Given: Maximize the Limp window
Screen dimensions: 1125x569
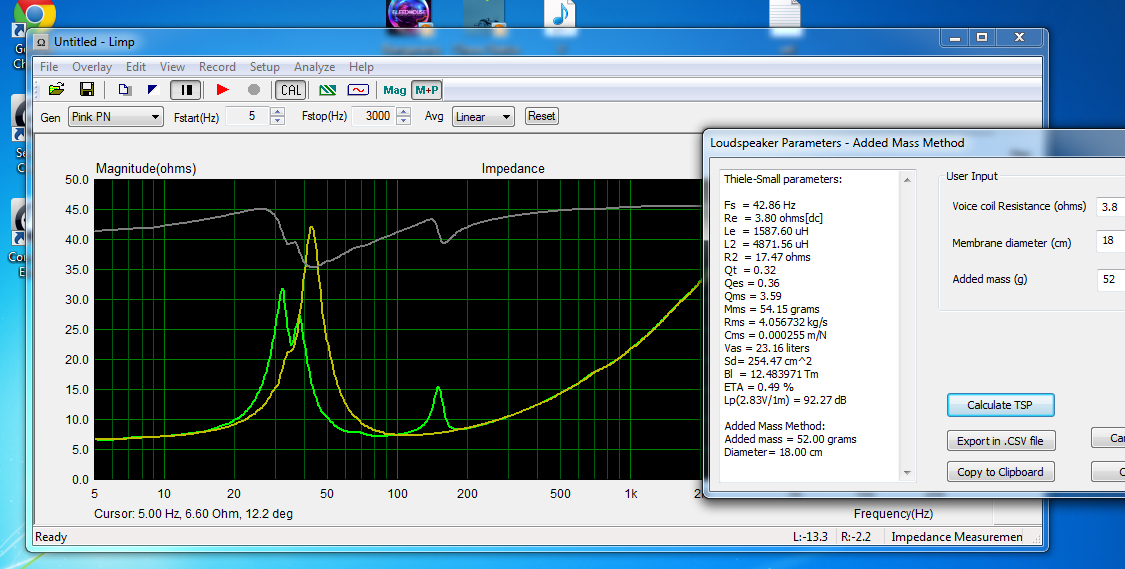Looking at the screenshot, I should 982,37.
